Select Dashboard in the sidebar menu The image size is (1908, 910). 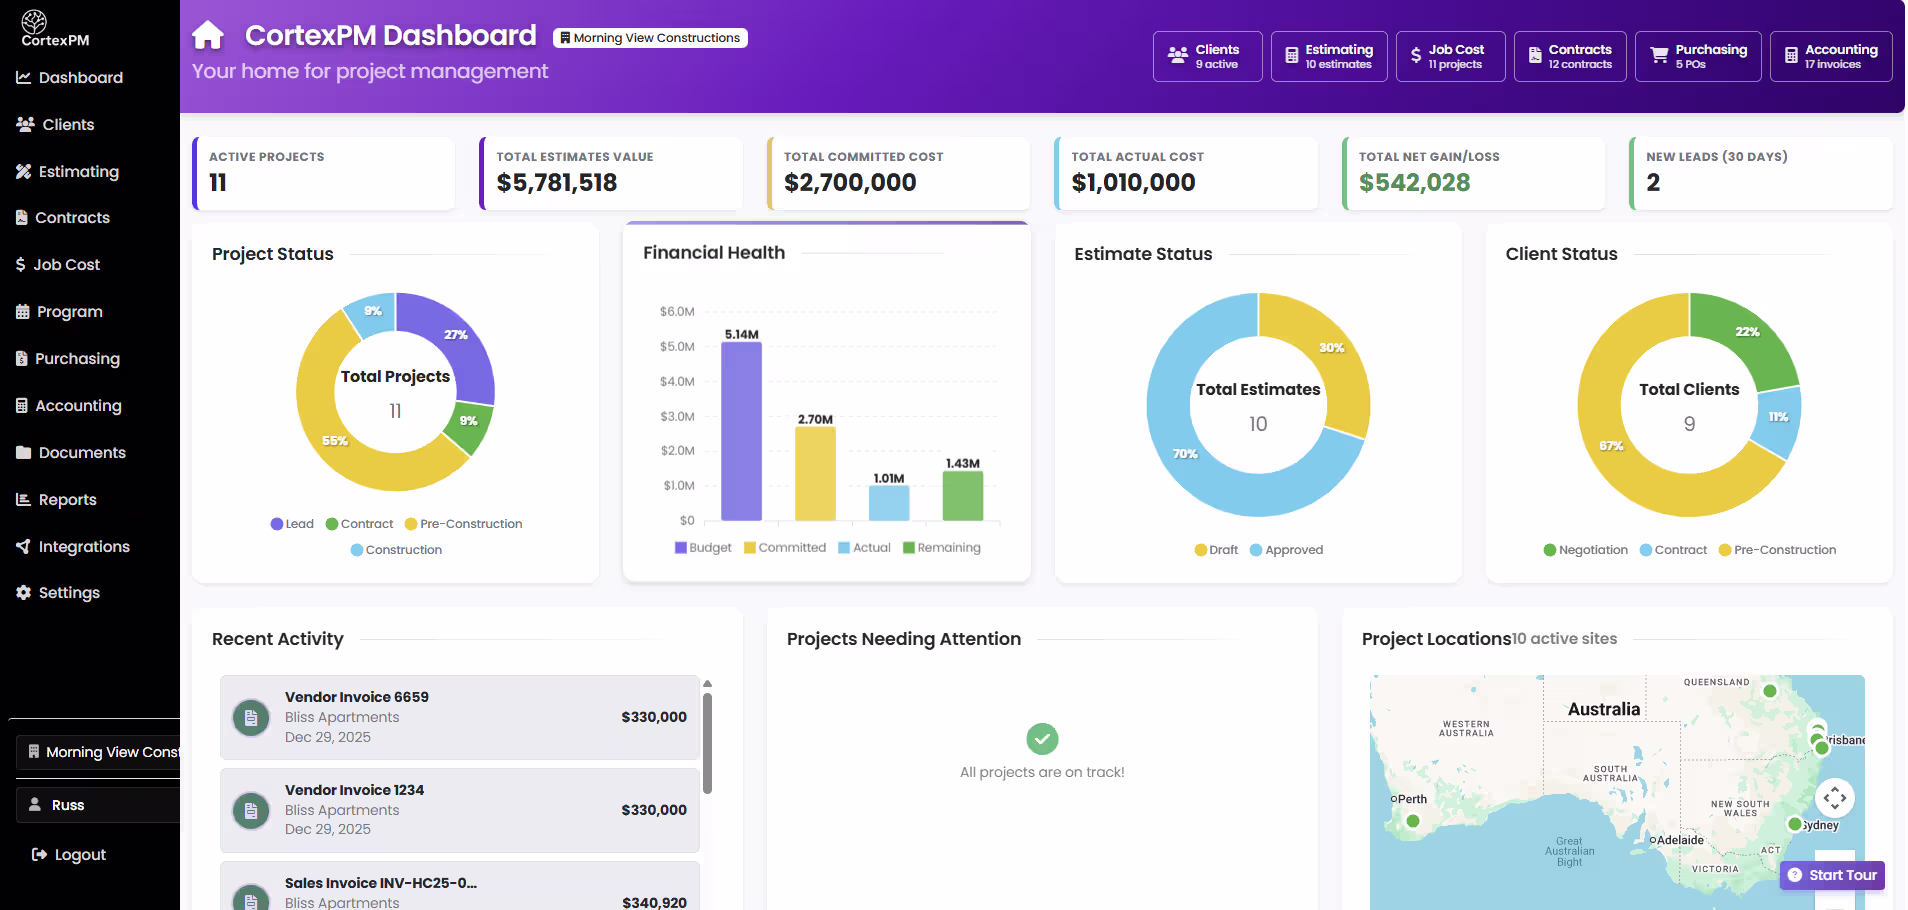[80, 77]
